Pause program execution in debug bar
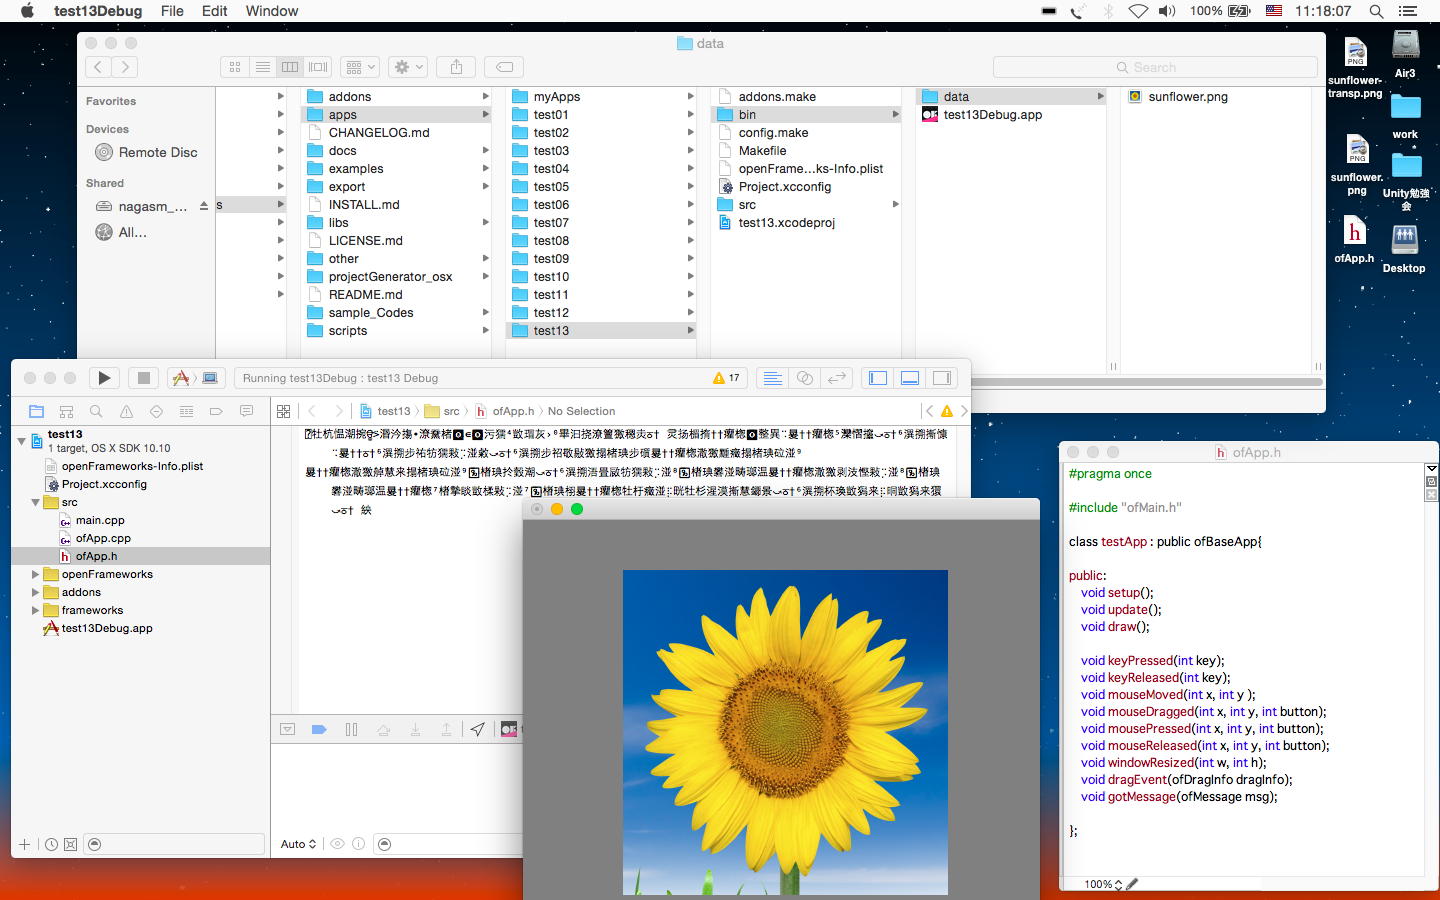 (x=351, y=730)
